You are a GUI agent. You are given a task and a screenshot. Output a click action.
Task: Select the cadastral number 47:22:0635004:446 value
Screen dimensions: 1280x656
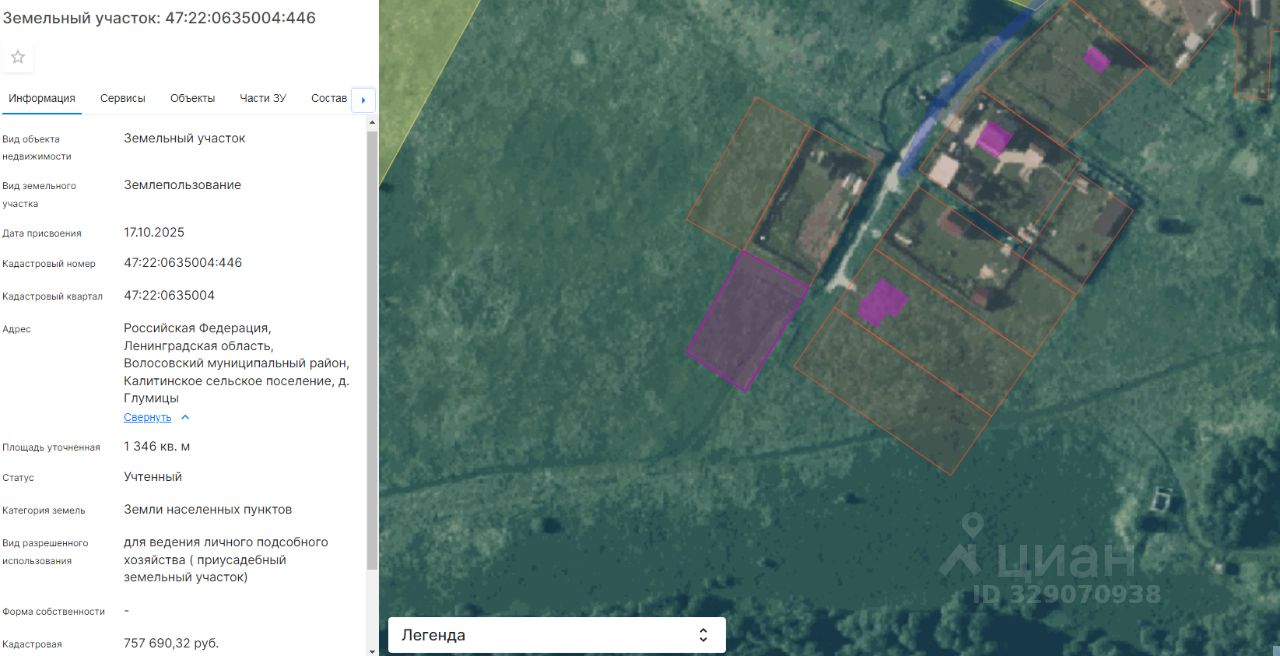pos(183,263)
